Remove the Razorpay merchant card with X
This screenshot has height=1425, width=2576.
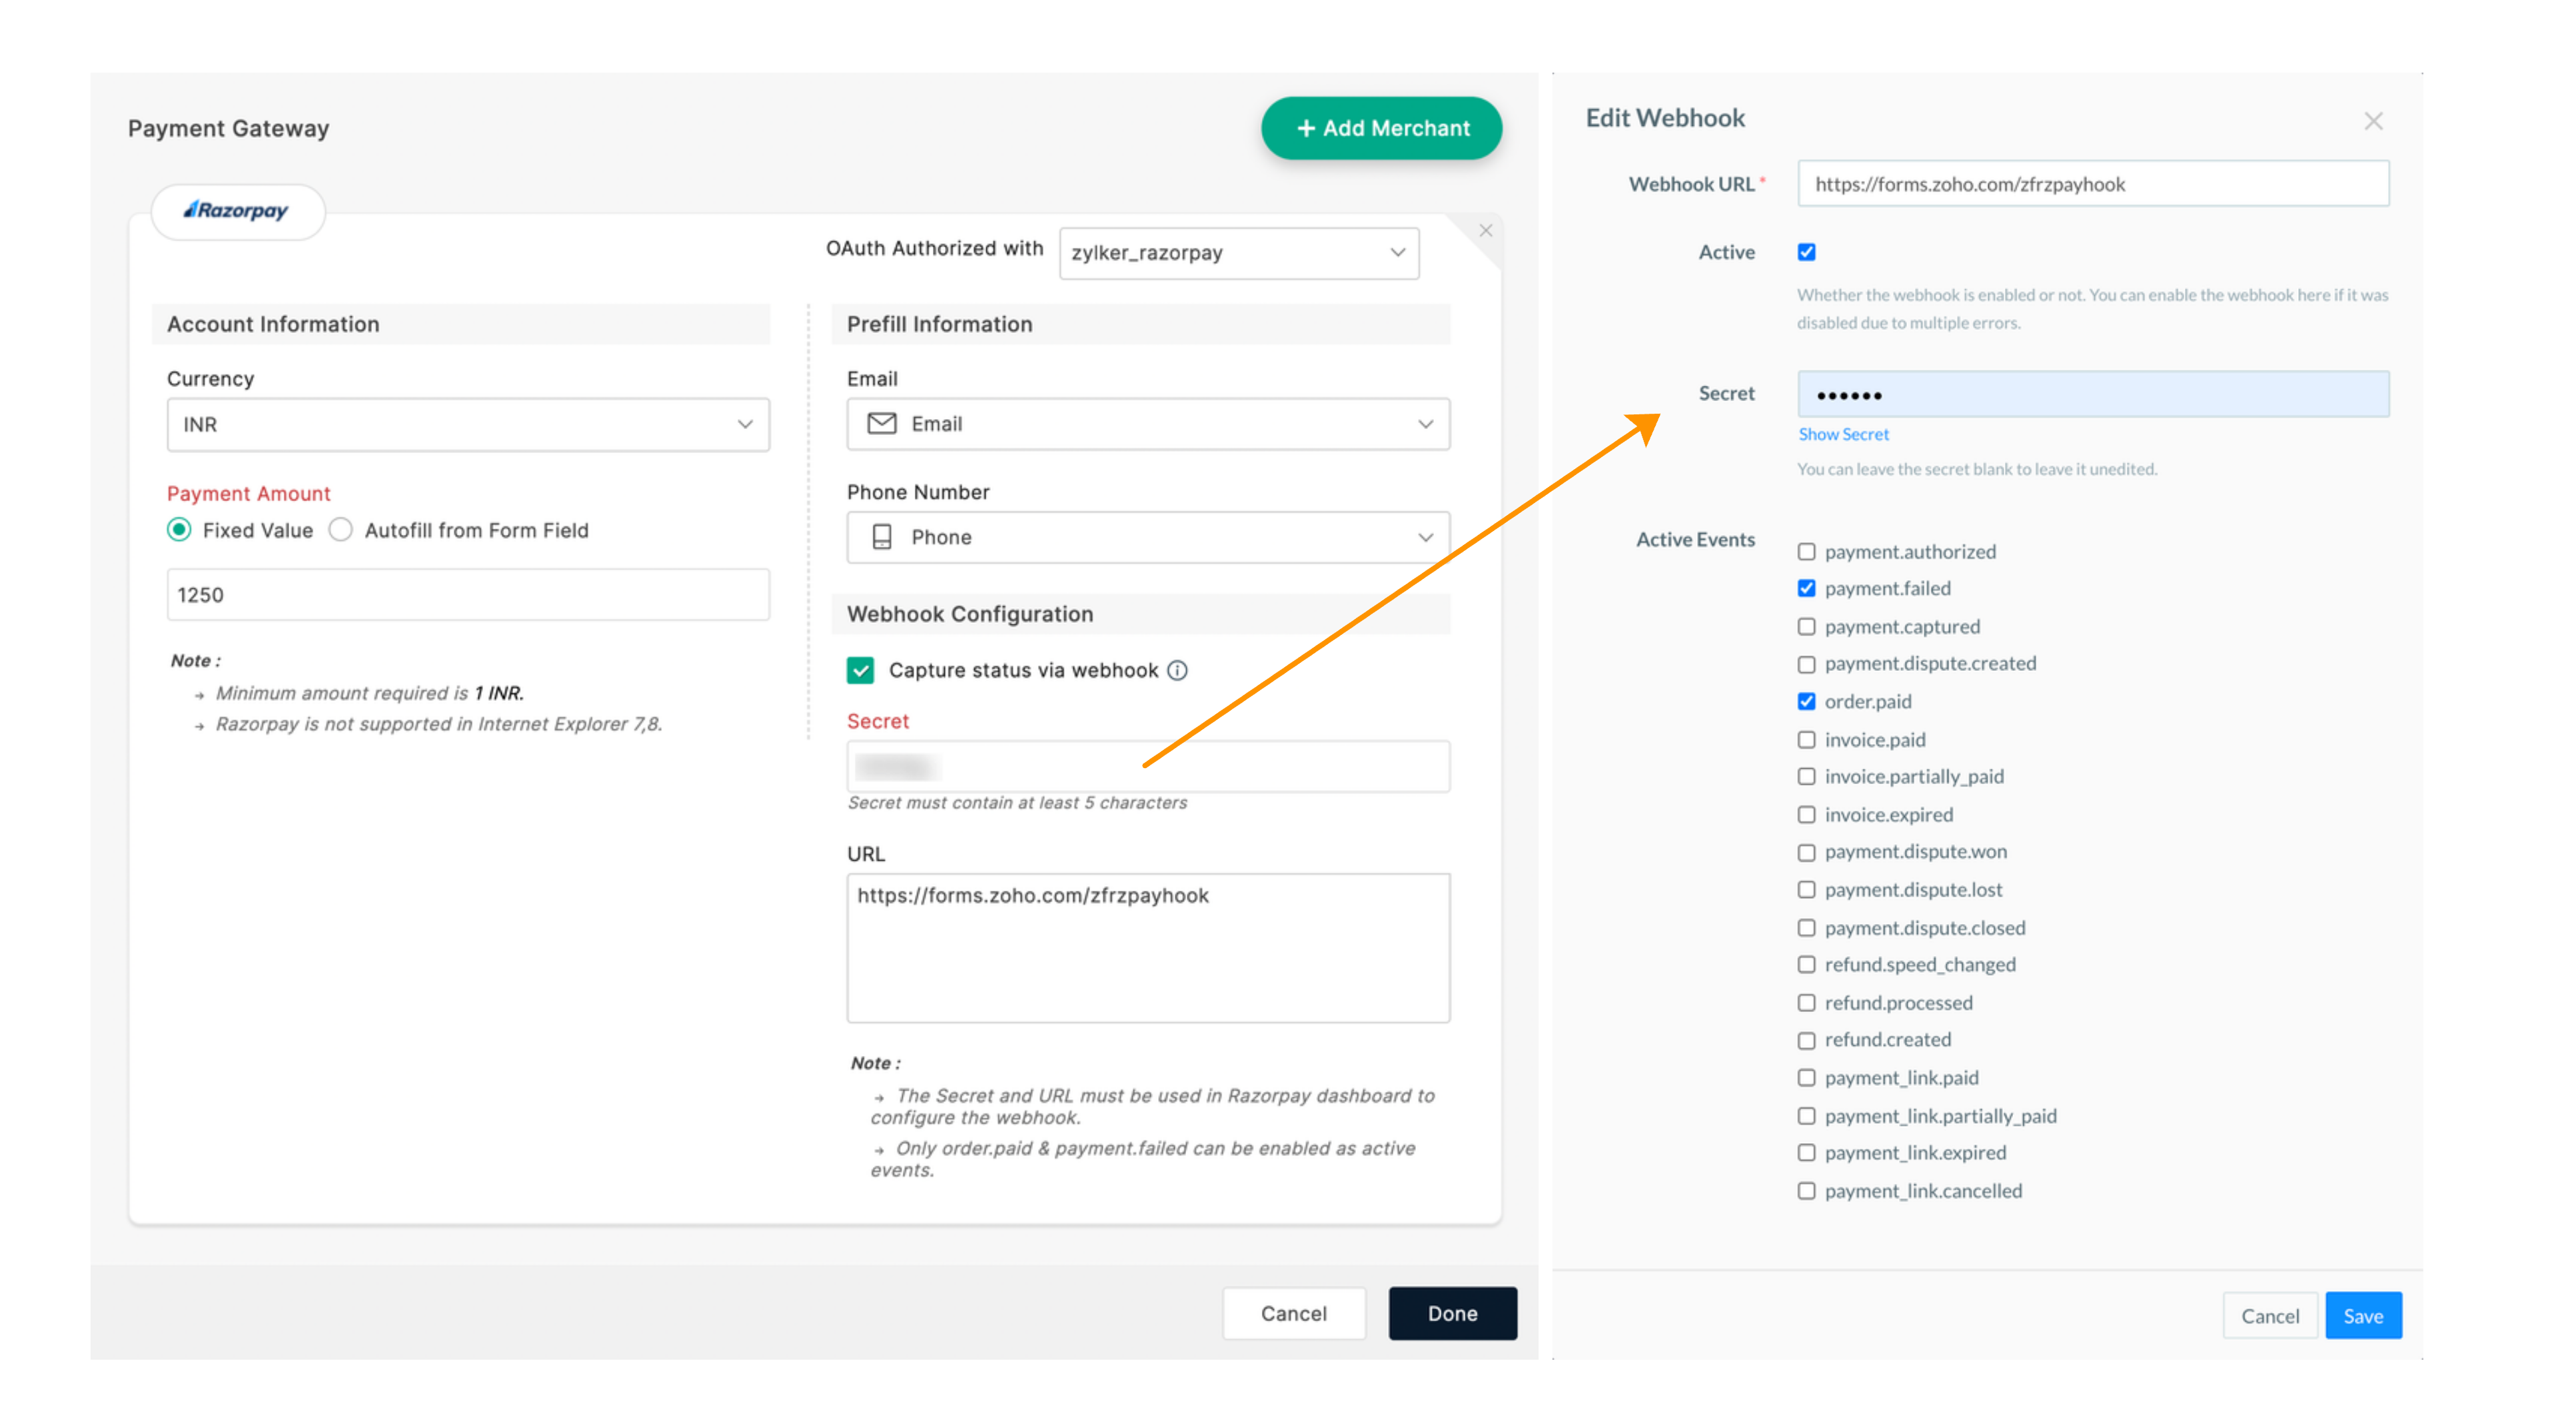pyautogui.click(x=1485, y=231)
